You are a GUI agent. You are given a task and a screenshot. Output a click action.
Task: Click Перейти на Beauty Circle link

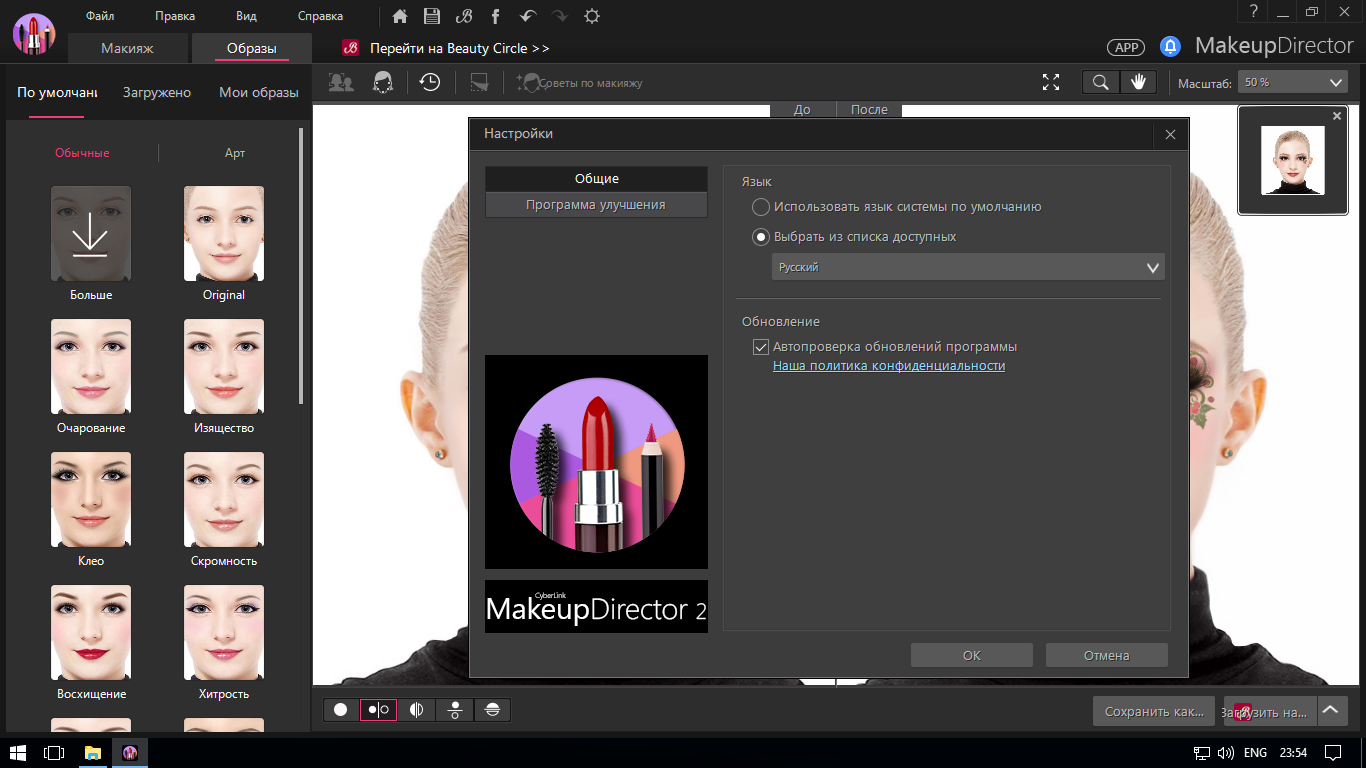point(460,48)
